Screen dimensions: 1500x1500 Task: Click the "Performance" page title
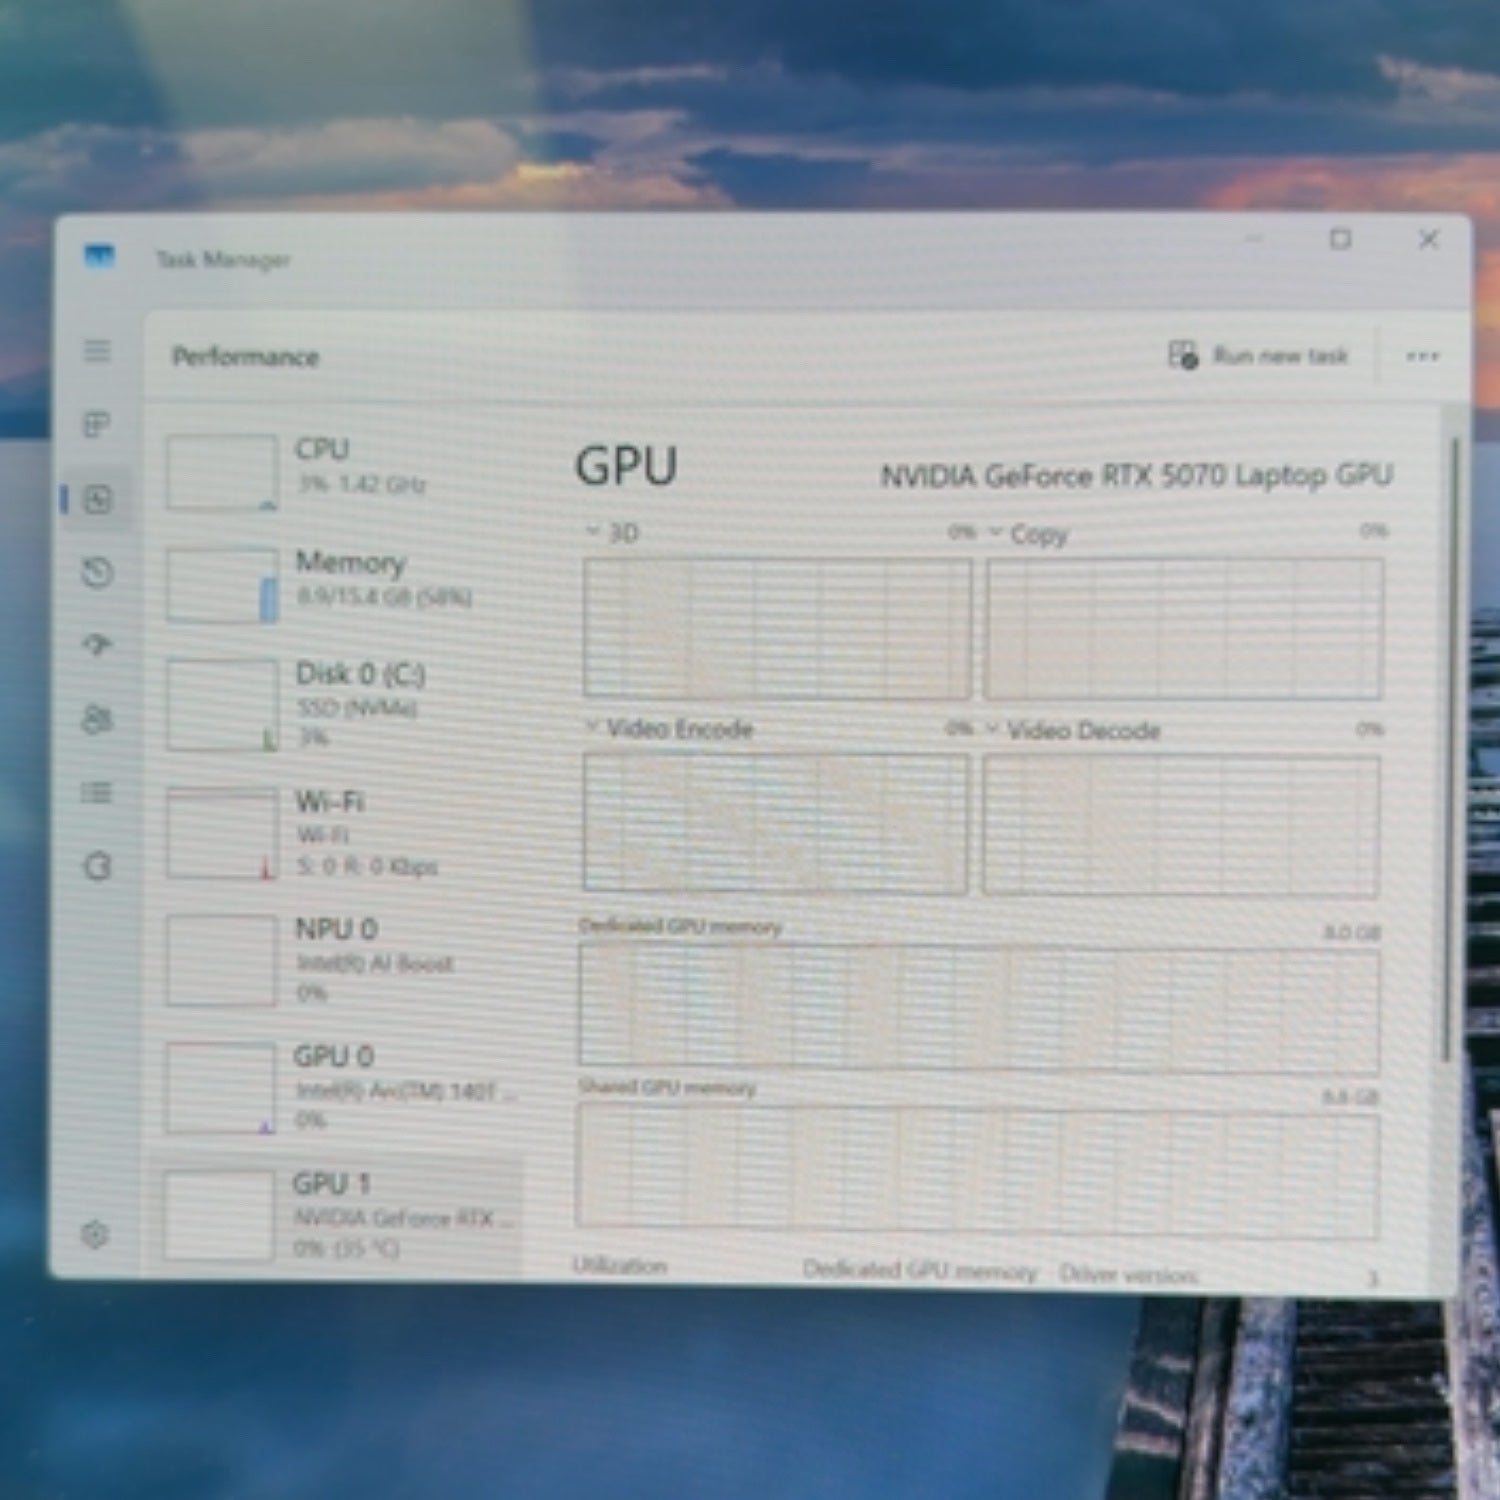[245, 357]
